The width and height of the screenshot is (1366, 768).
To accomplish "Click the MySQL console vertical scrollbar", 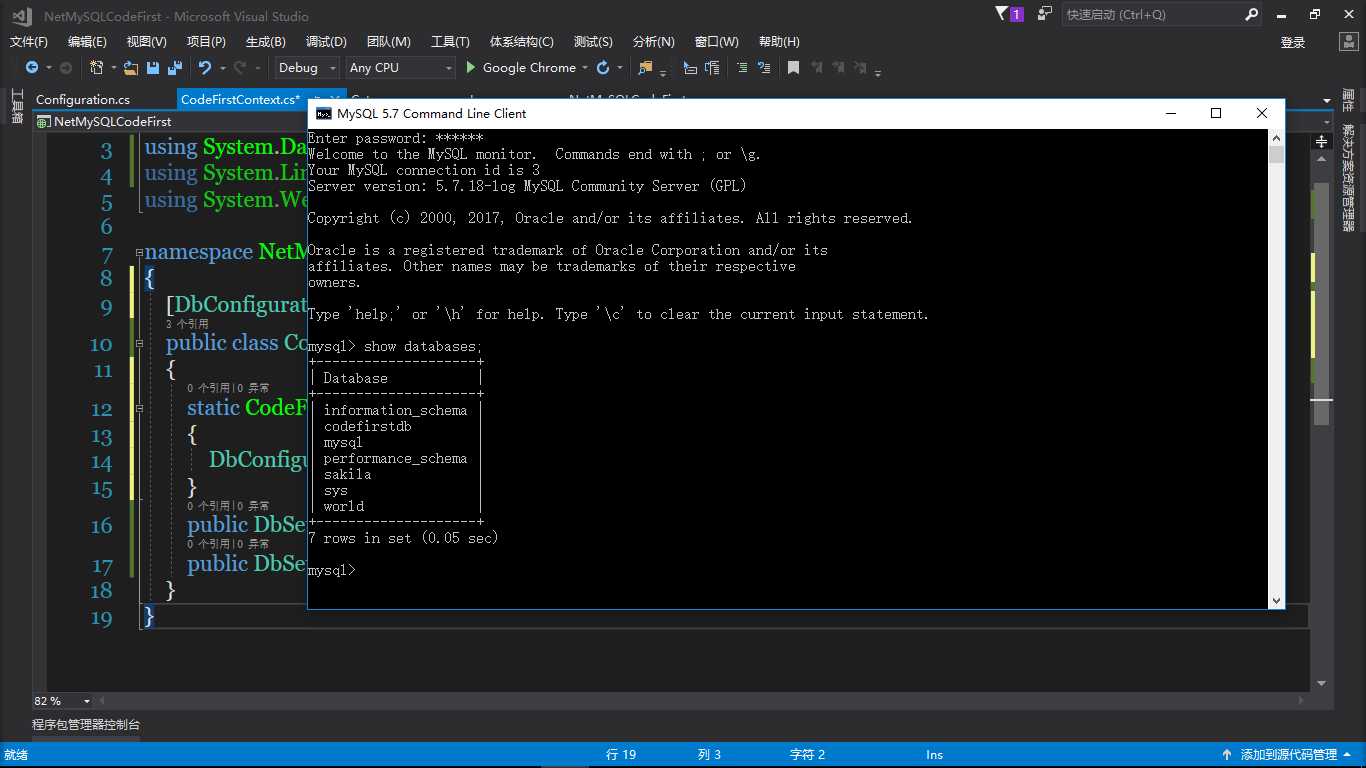I will [1276, 368].
